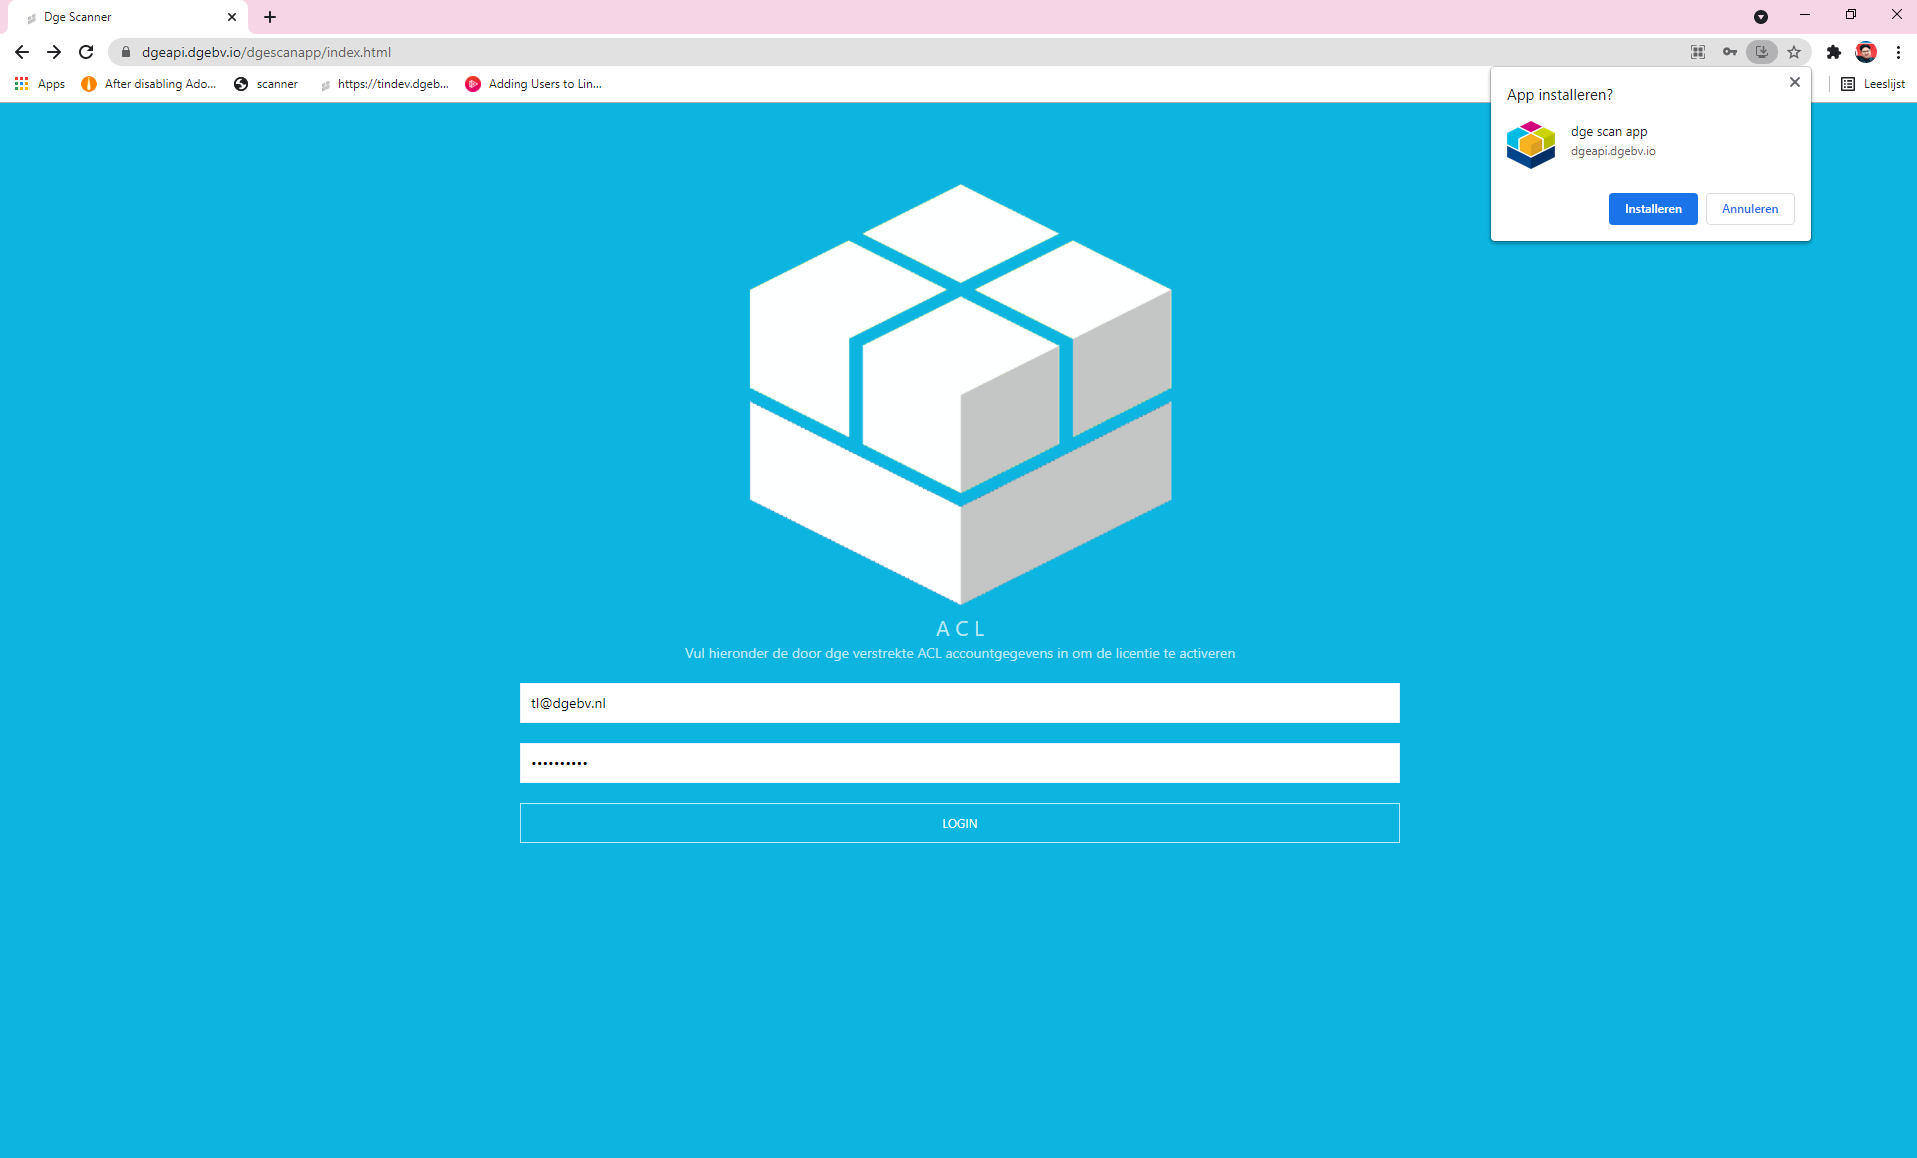The image size is (1917, 1158).
Task: Open saved passwords key icon
Action: coord(1729,52)
